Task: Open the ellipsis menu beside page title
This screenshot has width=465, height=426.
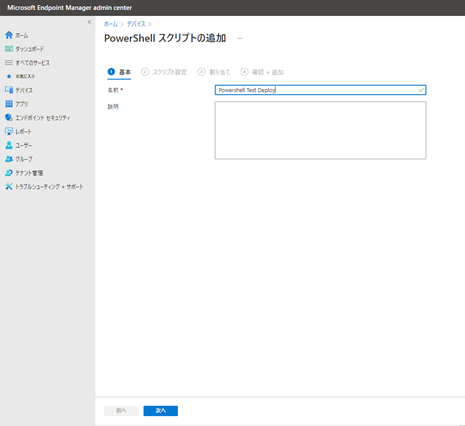Action: (x=240, y=38)
